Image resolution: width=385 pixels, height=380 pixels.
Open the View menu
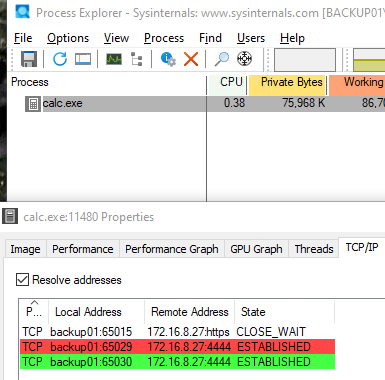tap(116, 38)
